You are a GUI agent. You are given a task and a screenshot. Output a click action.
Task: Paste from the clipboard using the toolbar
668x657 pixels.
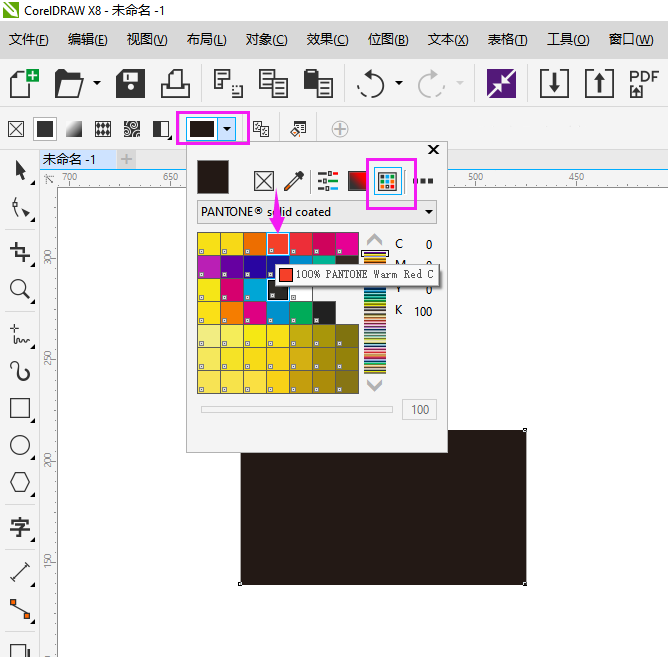coord(318,83)
